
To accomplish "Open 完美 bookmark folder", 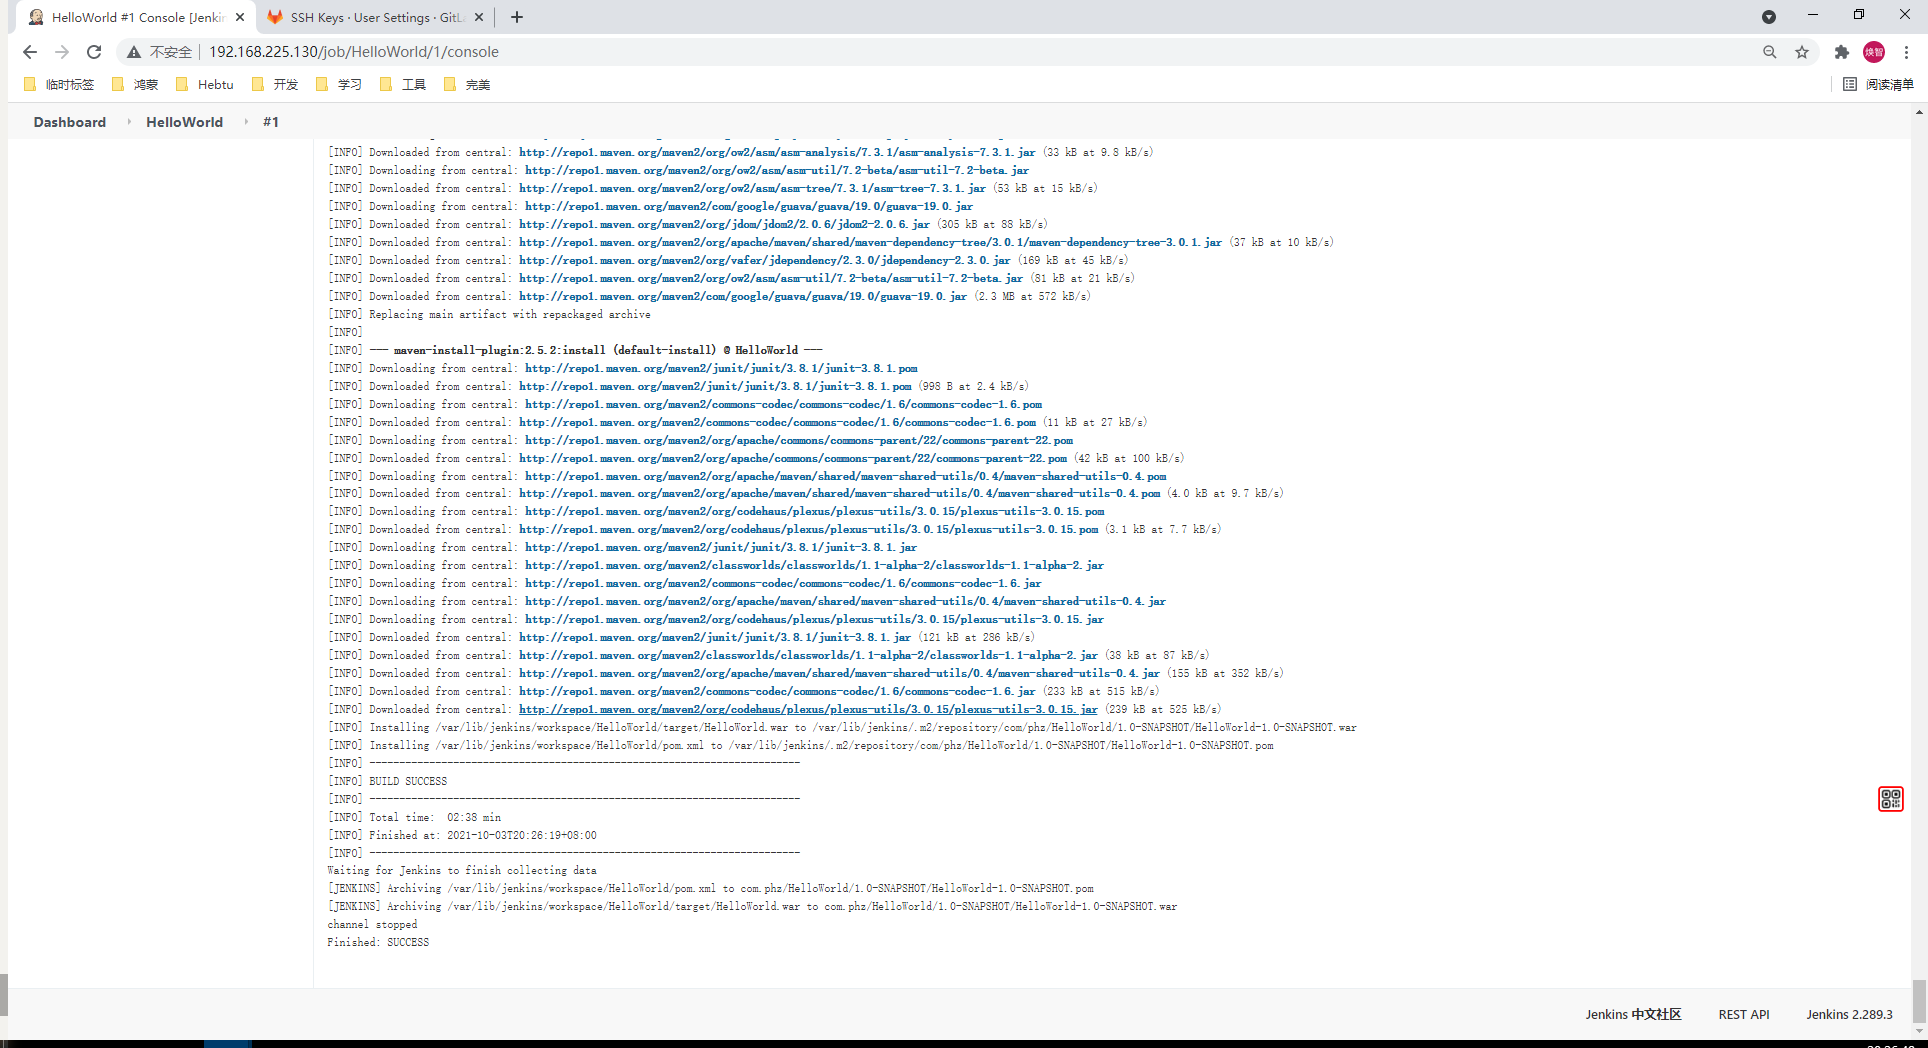I will tap(467, 84).
